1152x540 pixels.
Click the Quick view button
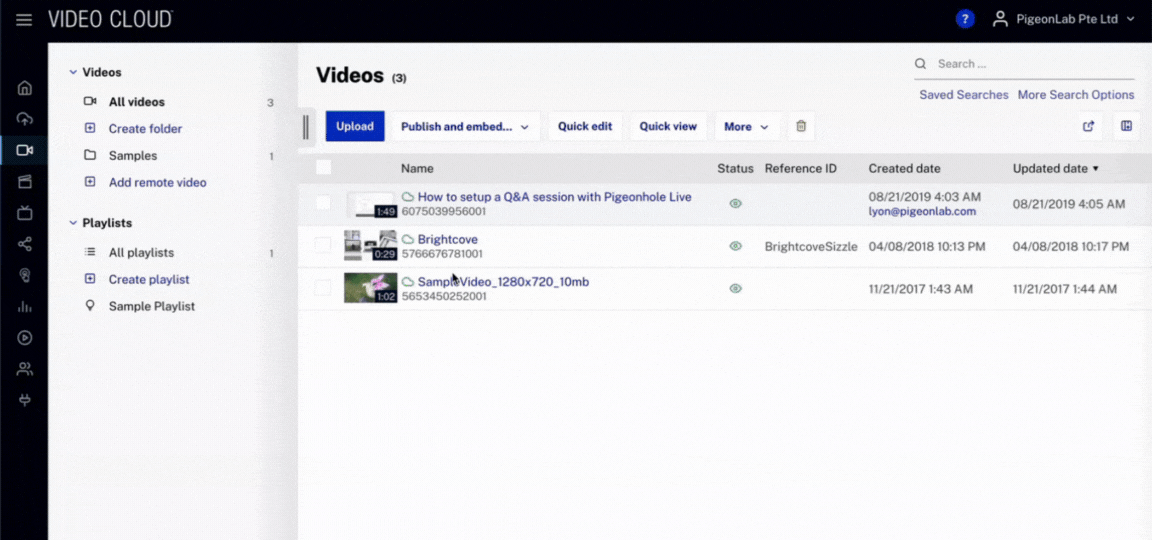click(668, 126)
